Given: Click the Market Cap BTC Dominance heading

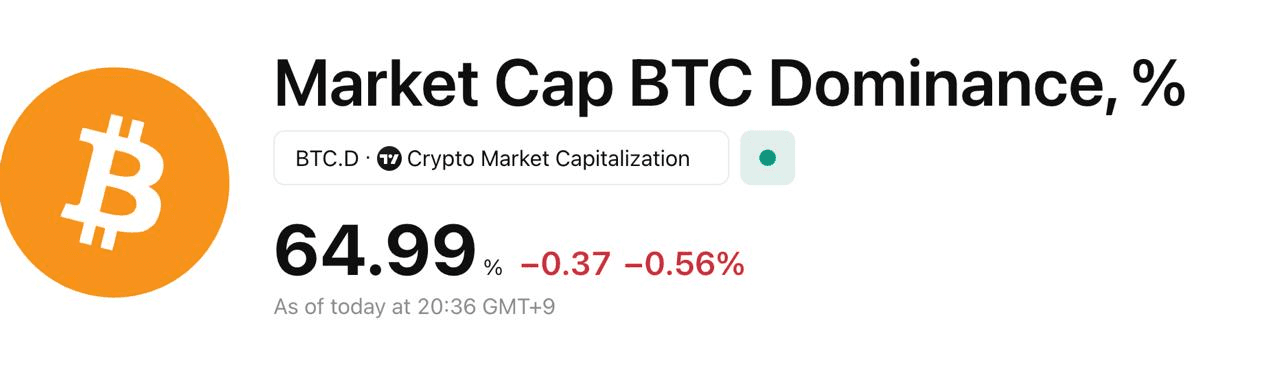Looking at the screenshot, I should click(x=730, y=82).
